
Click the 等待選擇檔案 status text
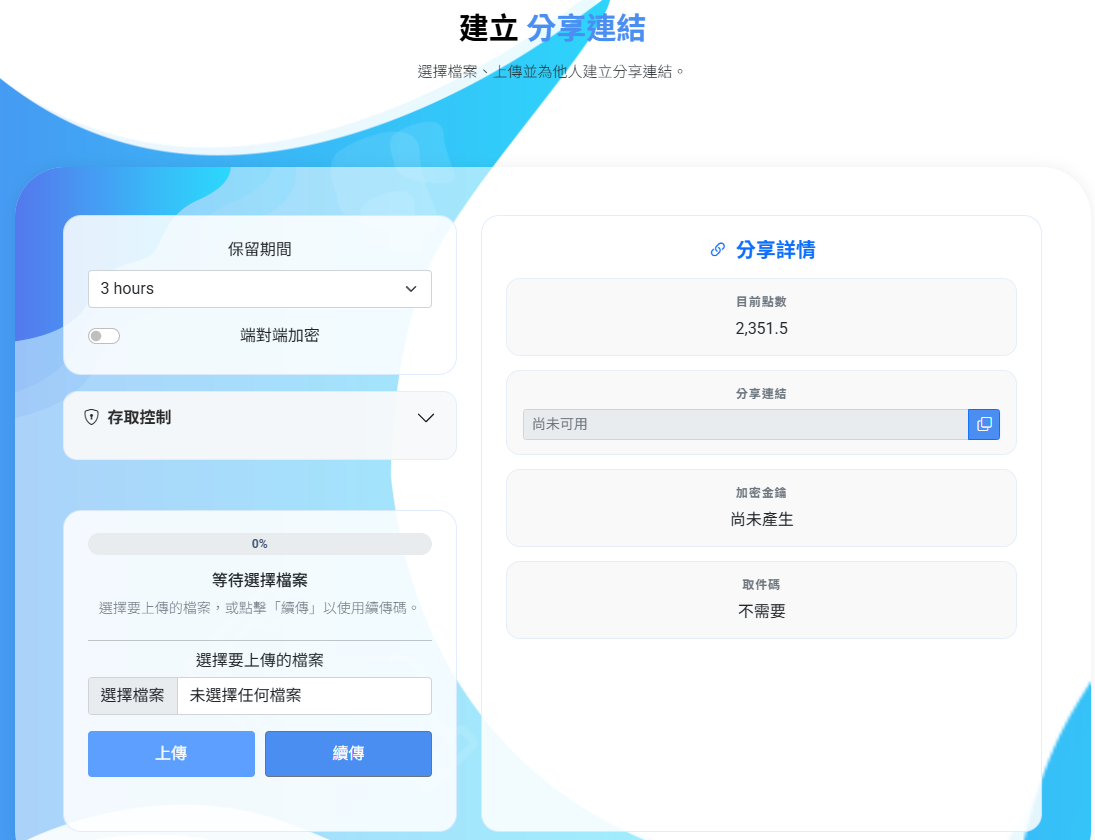tap(260, 580)
